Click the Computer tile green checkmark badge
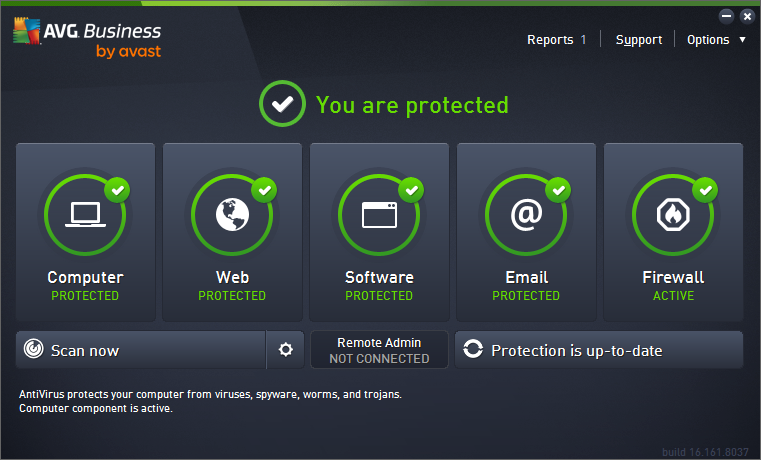Image resolution: width=761 pixels, height=460 pixels. click(118, 189)
